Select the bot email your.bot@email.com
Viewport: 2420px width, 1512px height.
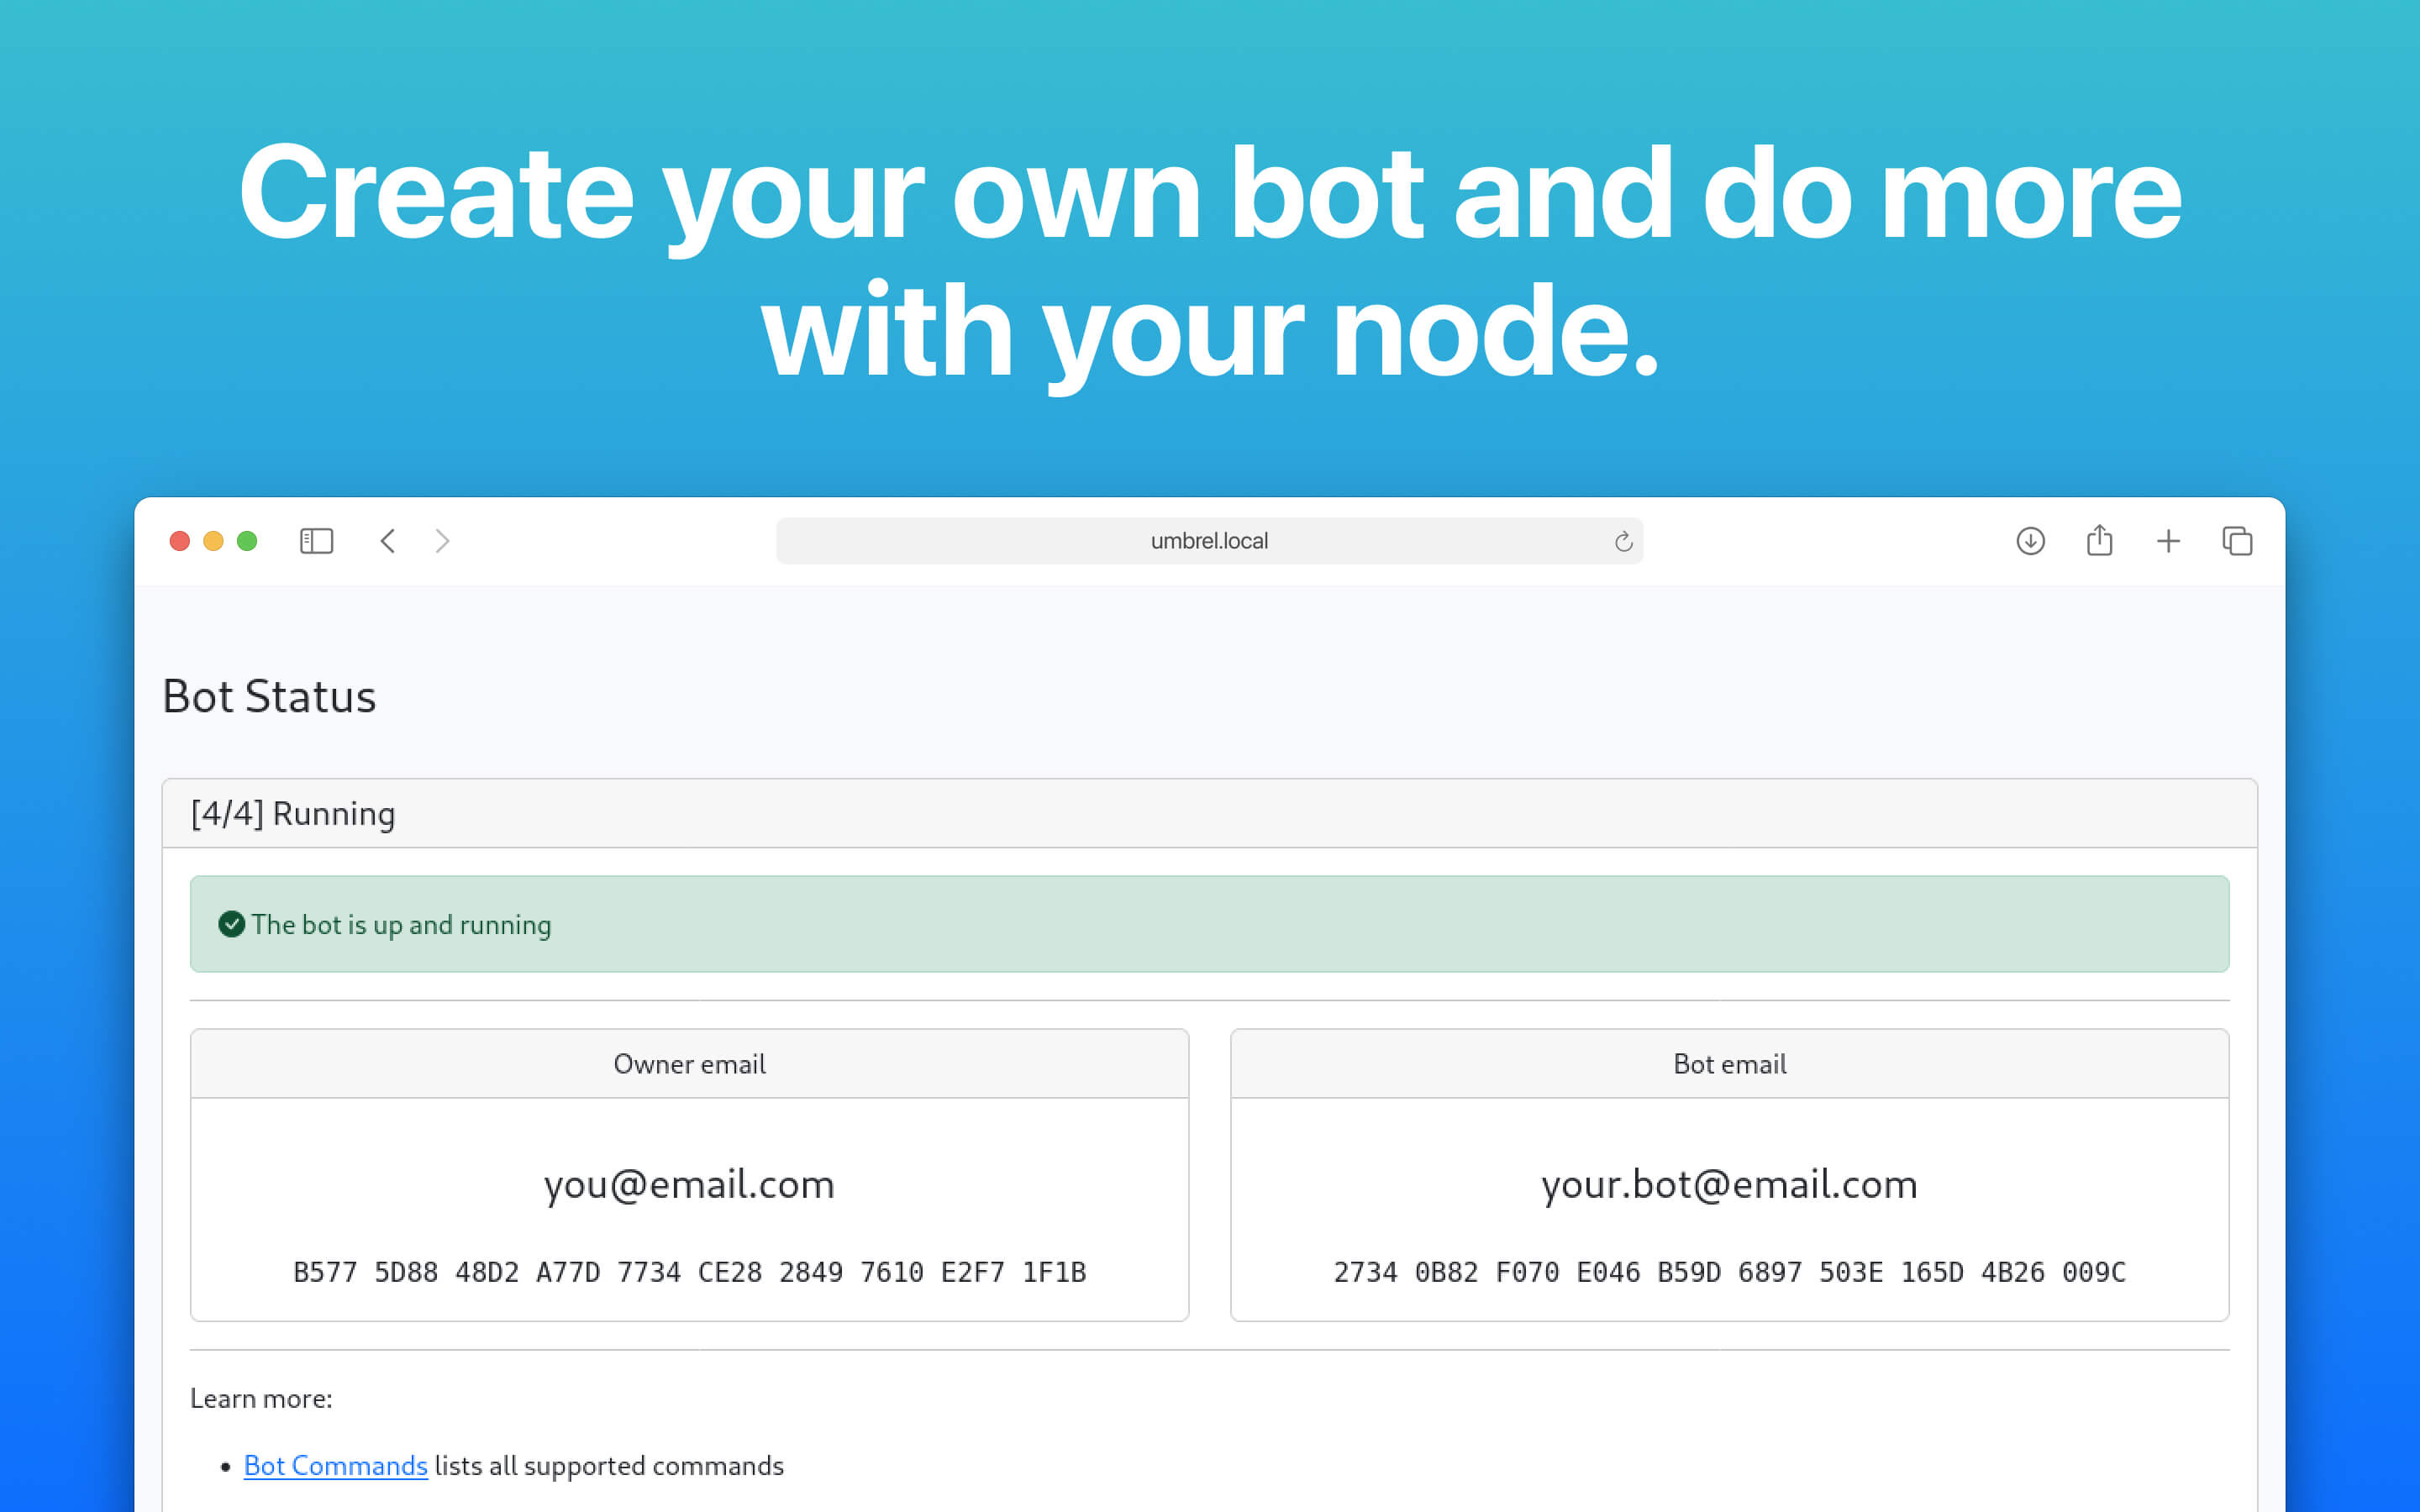click(x=1729, y=1184)
